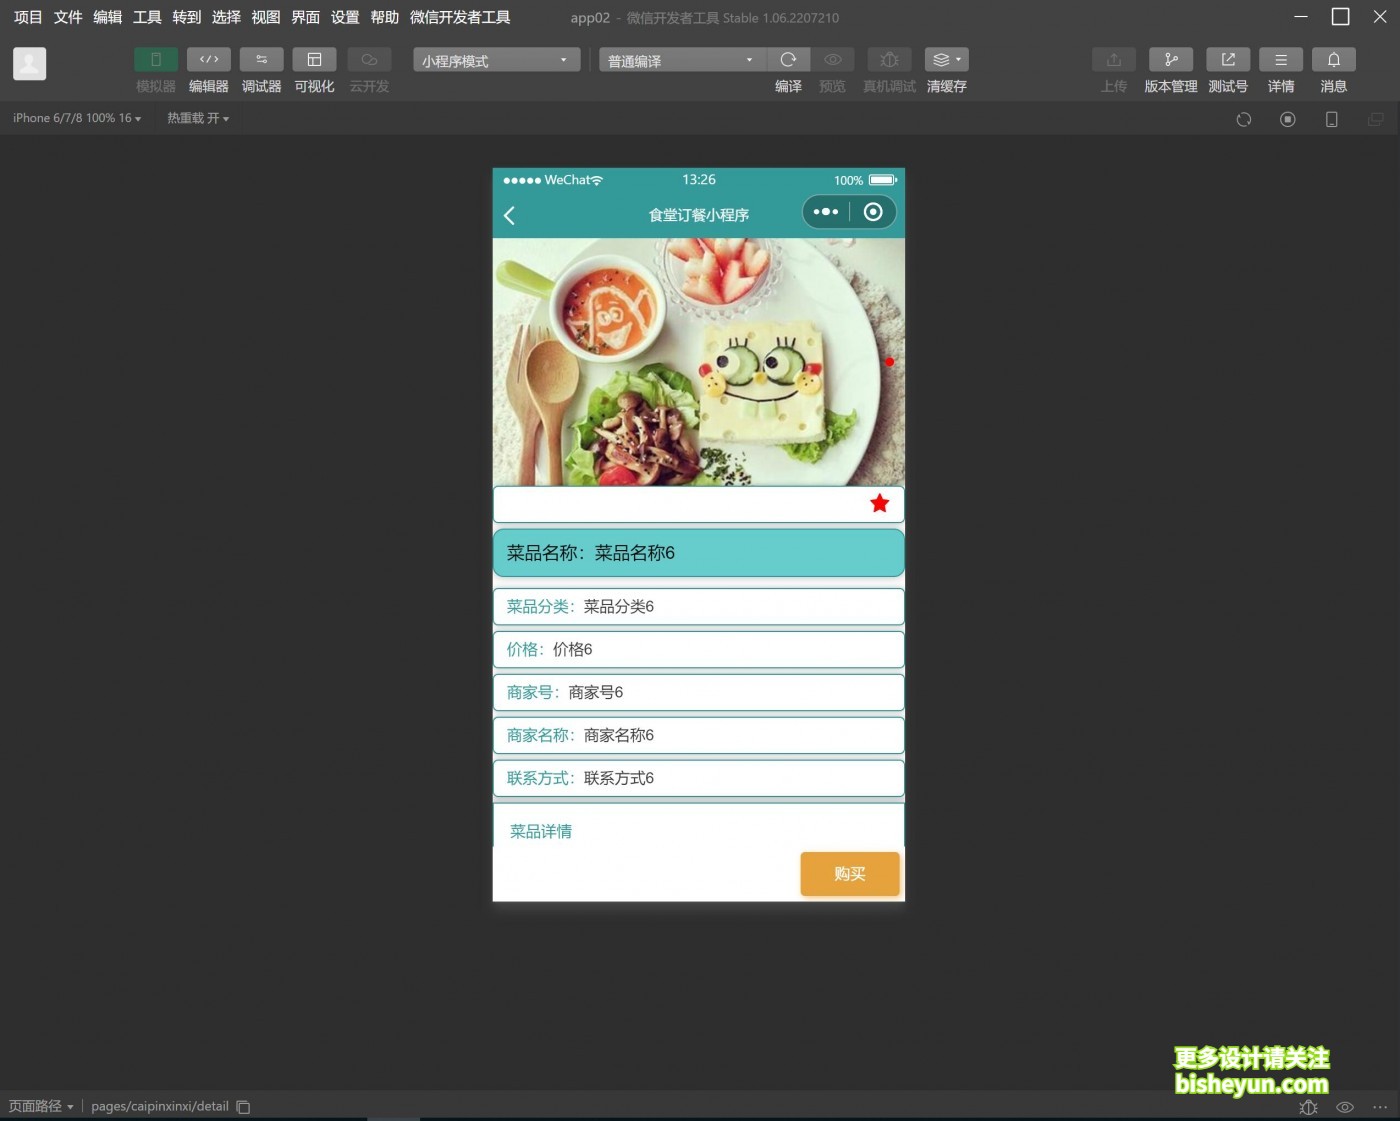Click the user avatar icon
Screen dimensions: 1400x1121
[30, 64]
